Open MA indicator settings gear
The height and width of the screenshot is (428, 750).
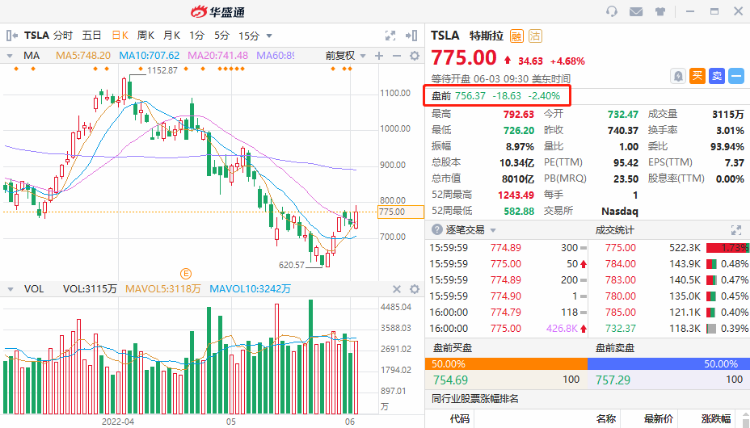pos(414,56)
